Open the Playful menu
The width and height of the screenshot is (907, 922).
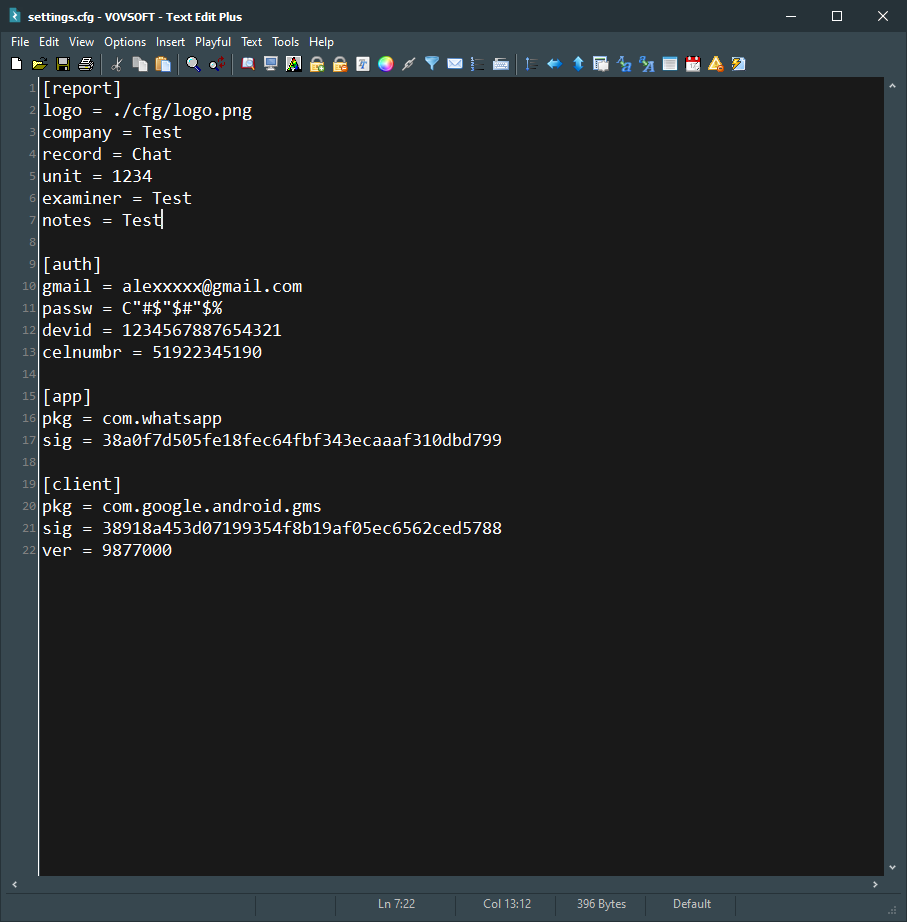(x=213, y=42)
